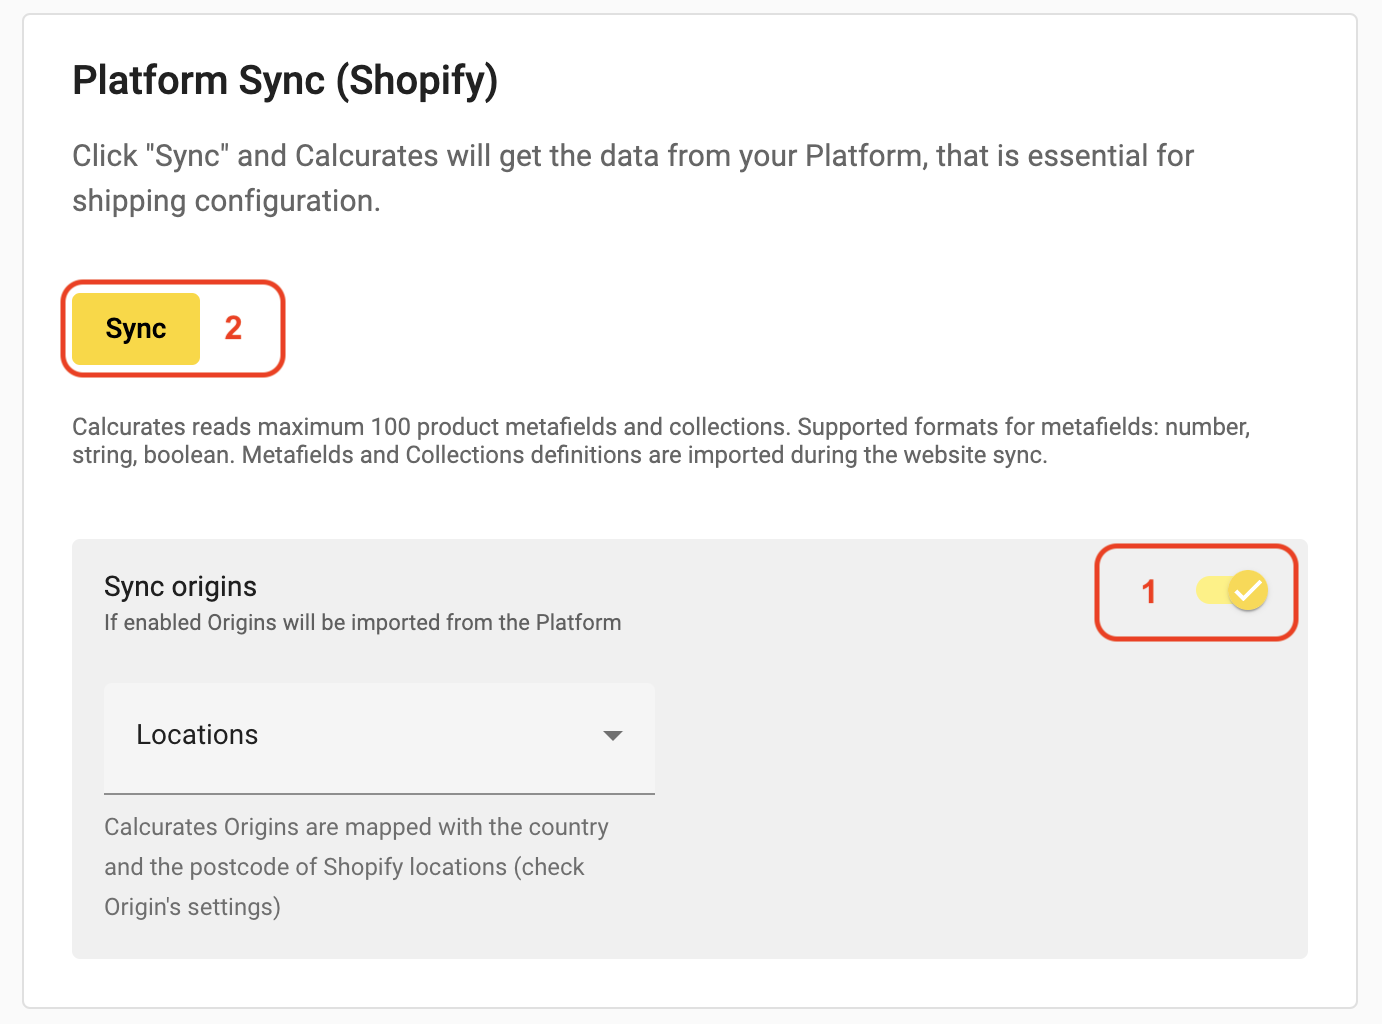Screen dimensions: 1382x1024
Task: Click the "Sync origins" label
Action: [180, 587]
